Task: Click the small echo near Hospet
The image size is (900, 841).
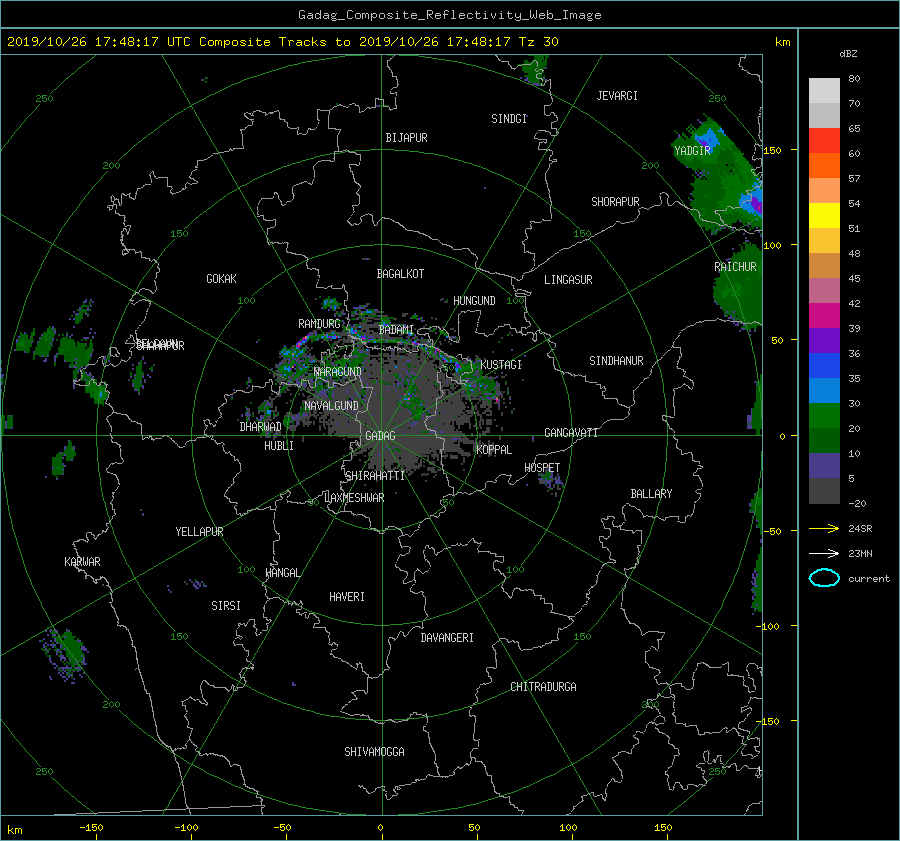Action: [553, 482]
